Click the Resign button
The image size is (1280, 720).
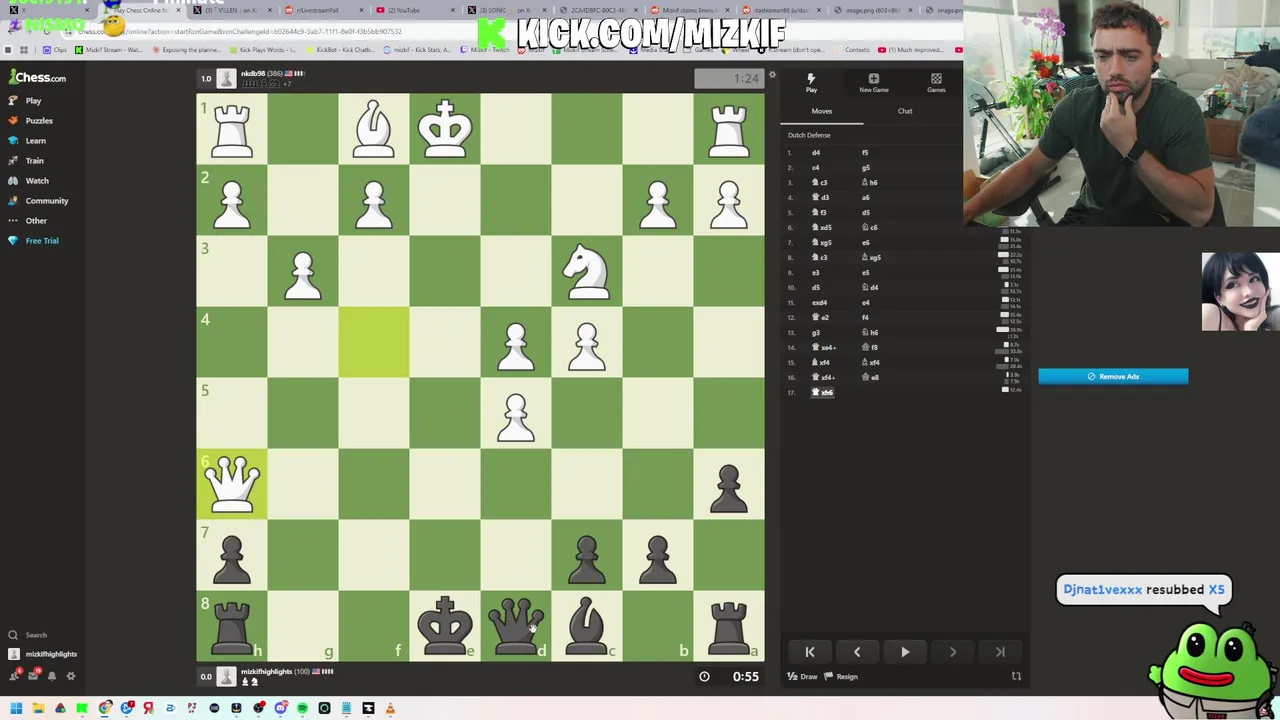click(x=841, y=677)
